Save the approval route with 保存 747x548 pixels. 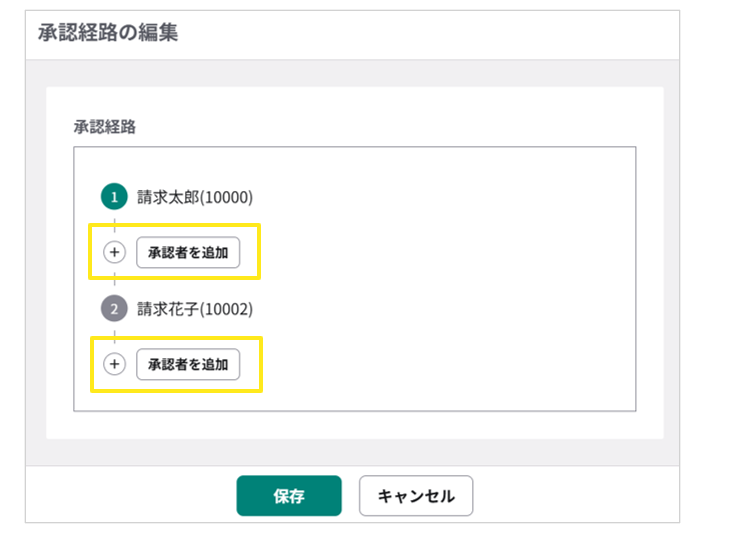click(x=289, y=495)
